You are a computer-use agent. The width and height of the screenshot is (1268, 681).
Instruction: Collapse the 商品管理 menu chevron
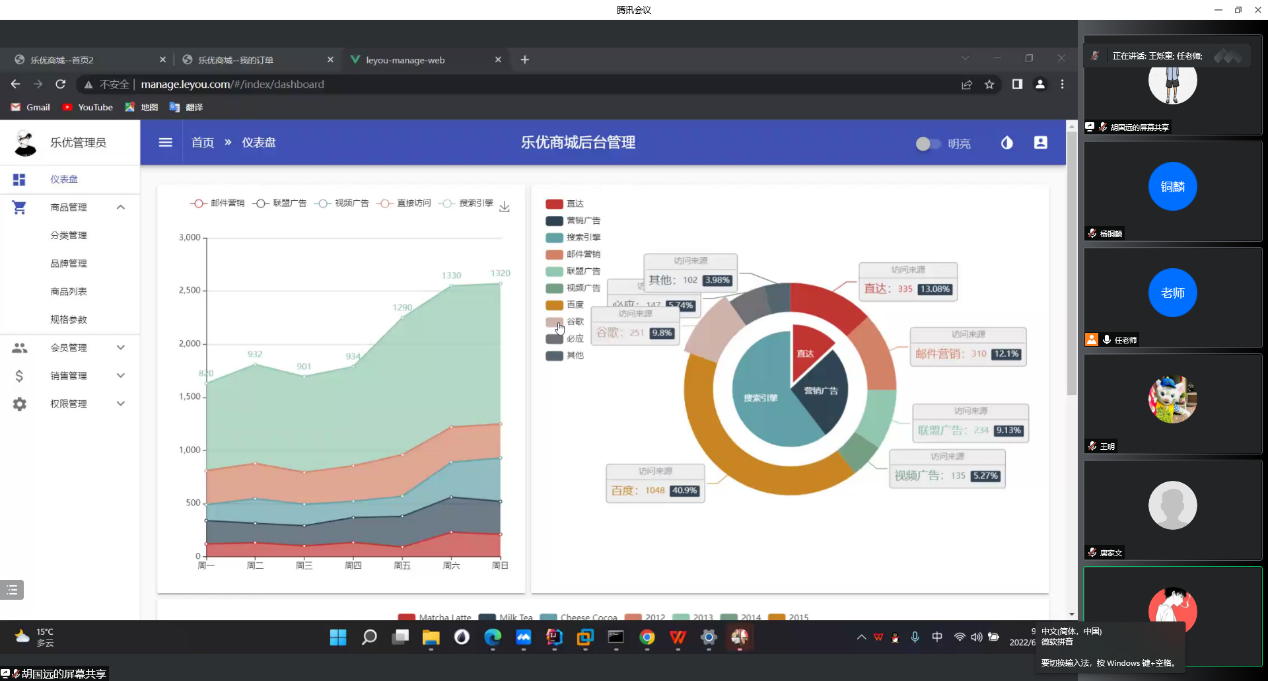[121, 208]
